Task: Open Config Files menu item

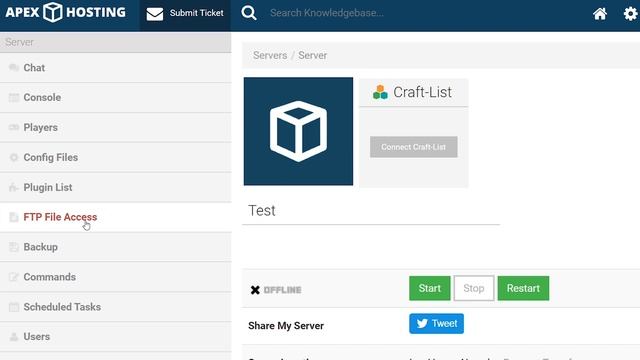Action: [116, 157]
